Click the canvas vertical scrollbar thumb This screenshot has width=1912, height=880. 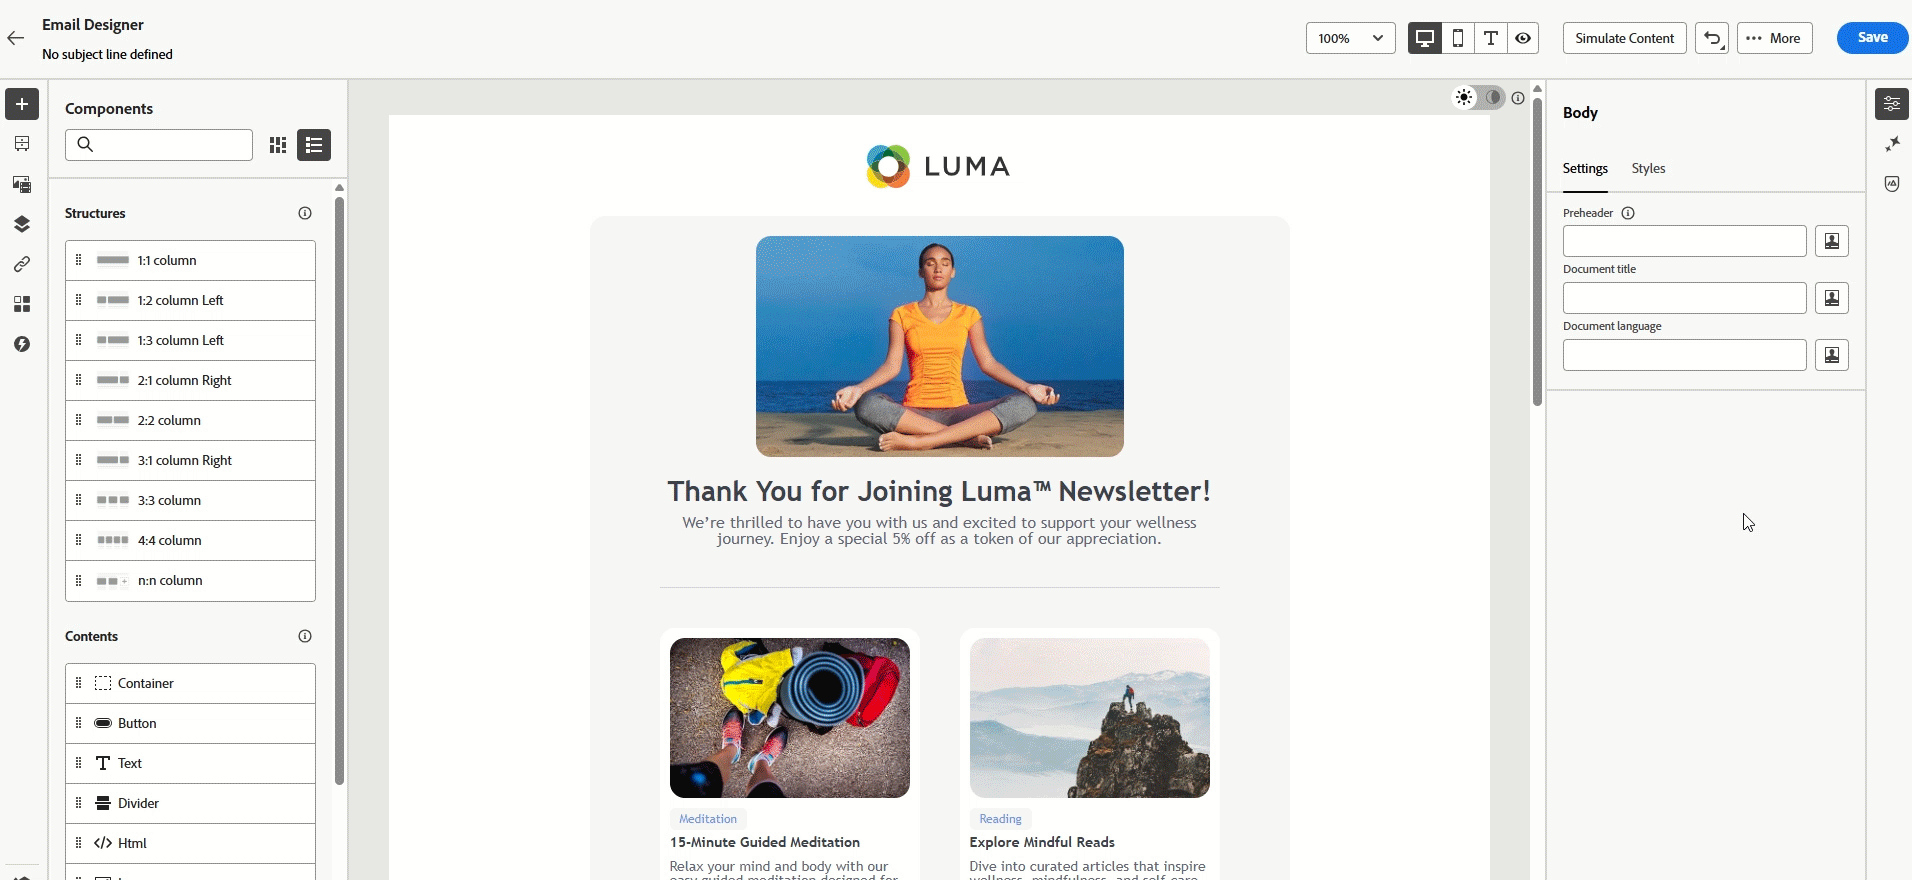pos(1537,250)
